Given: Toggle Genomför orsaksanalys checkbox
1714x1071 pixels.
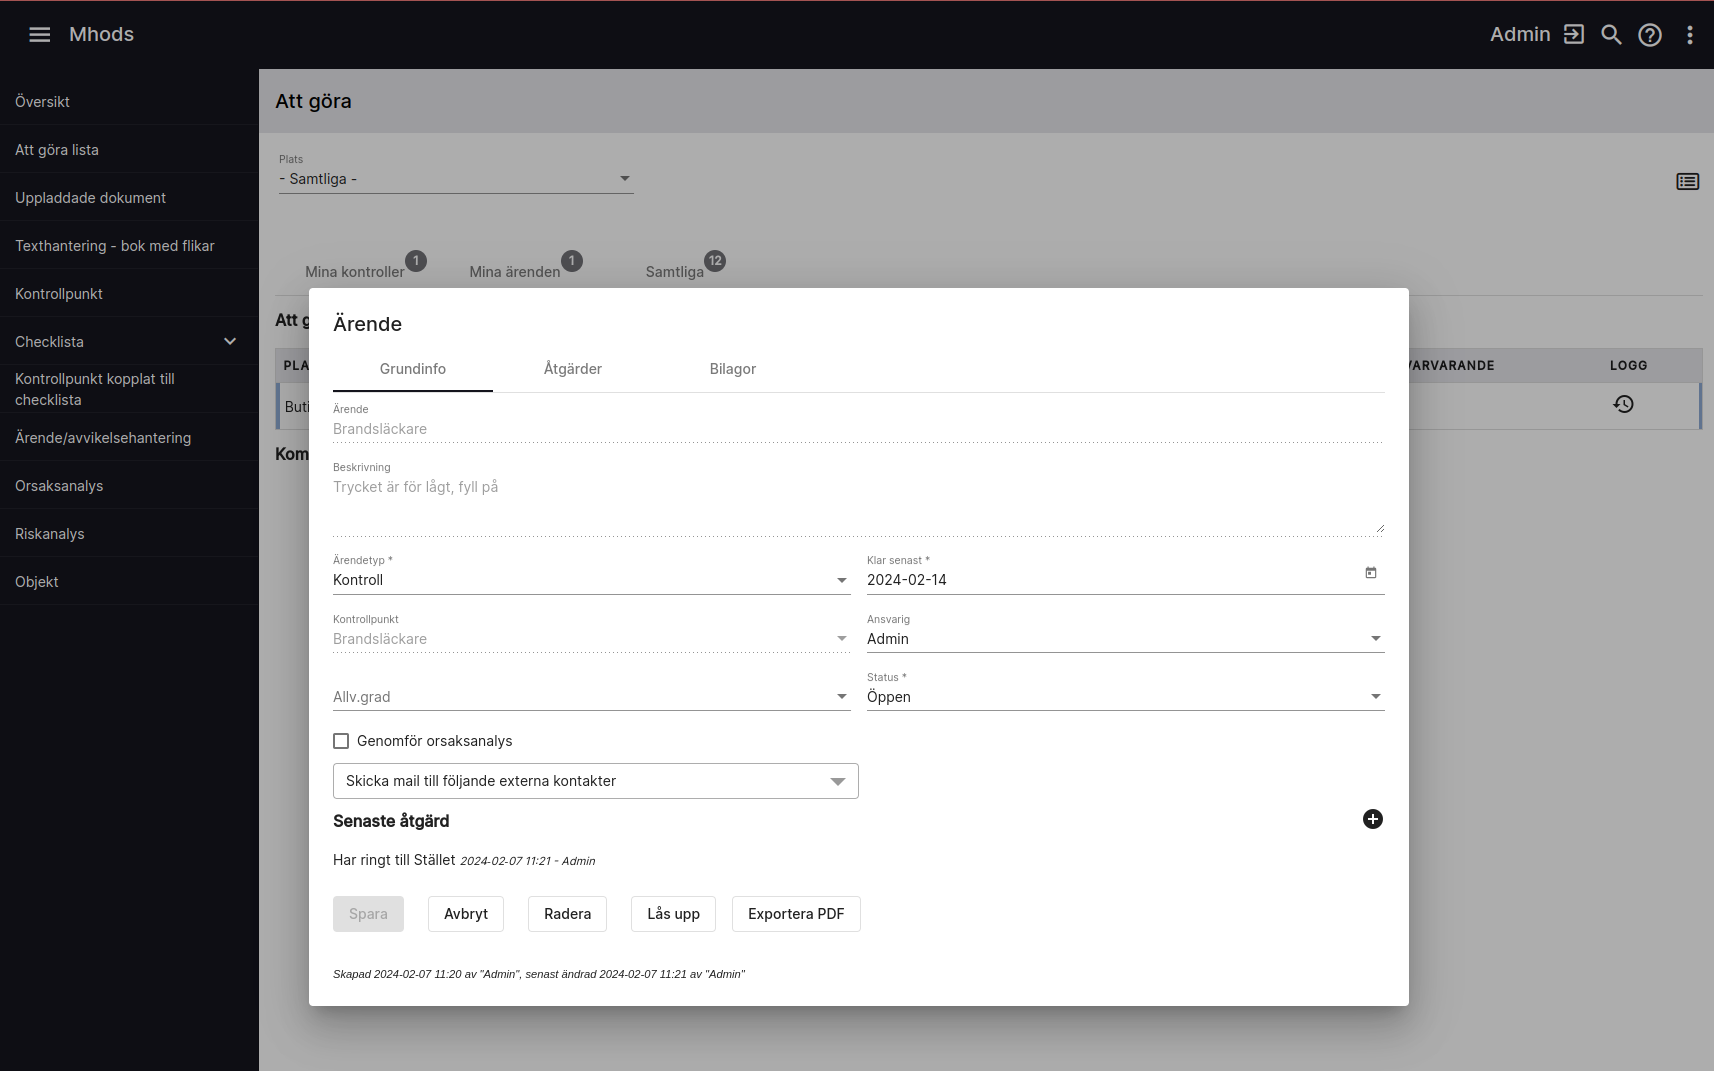Looking at the screenshot, I should [341, 741].
